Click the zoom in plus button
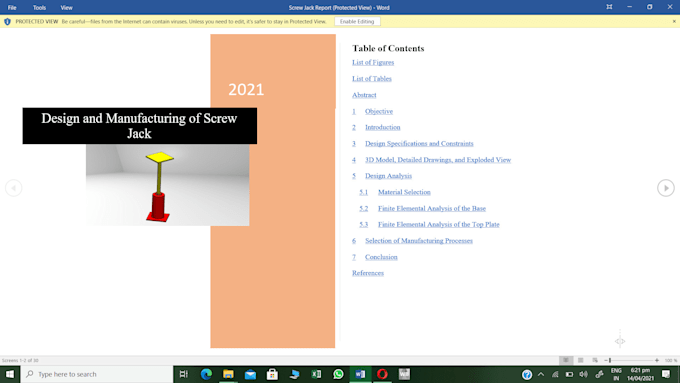Viewport: 680px width, 383px height. (x=657, y=360)
